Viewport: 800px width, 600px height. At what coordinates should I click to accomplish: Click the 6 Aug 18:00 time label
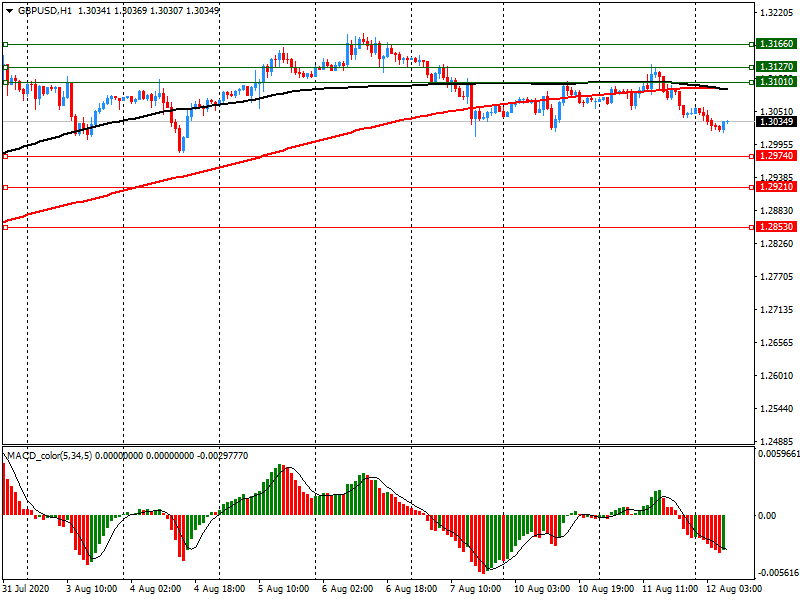411,589
